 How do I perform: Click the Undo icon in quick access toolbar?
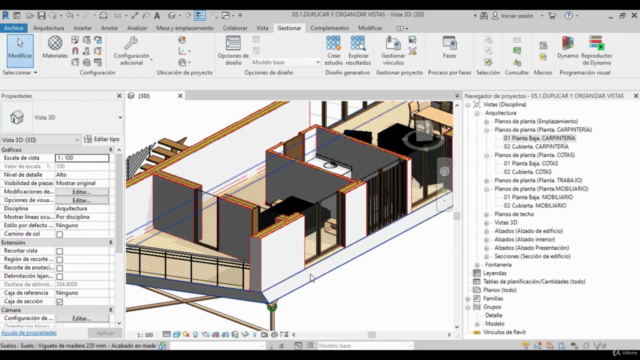[x=70, y=16]
